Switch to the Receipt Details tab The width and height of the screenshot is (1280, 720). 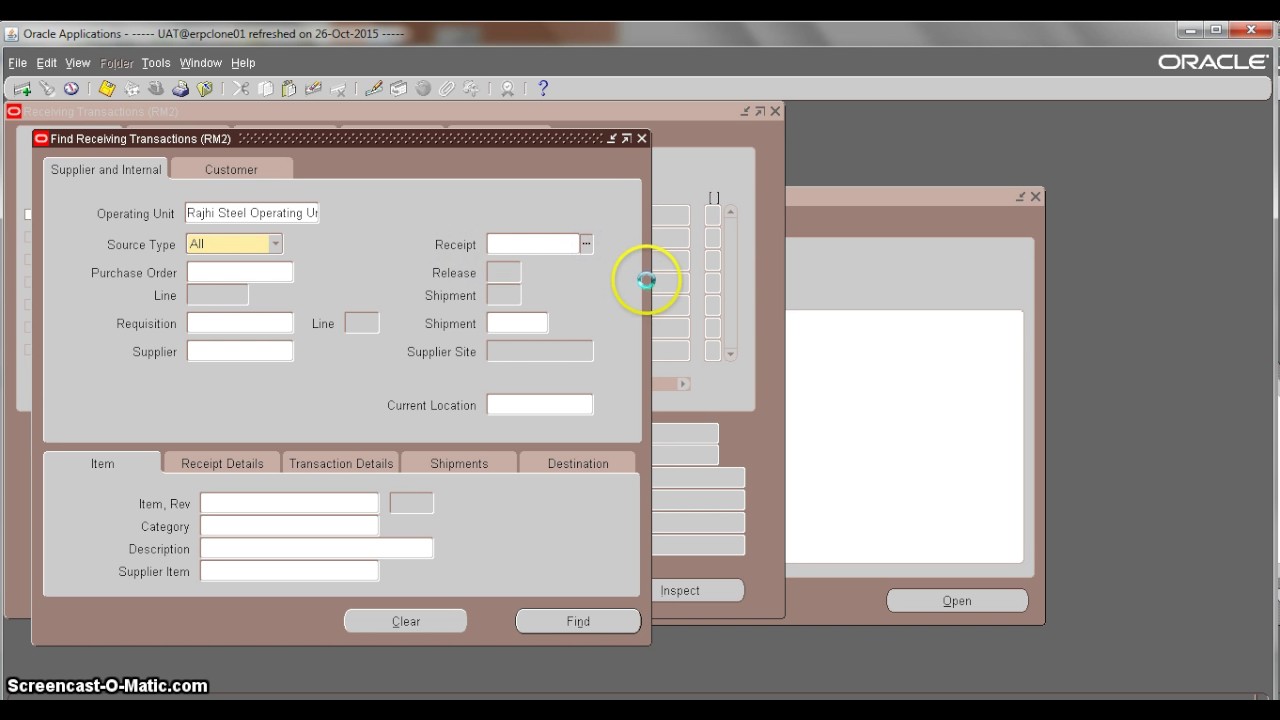click(222, 463)
